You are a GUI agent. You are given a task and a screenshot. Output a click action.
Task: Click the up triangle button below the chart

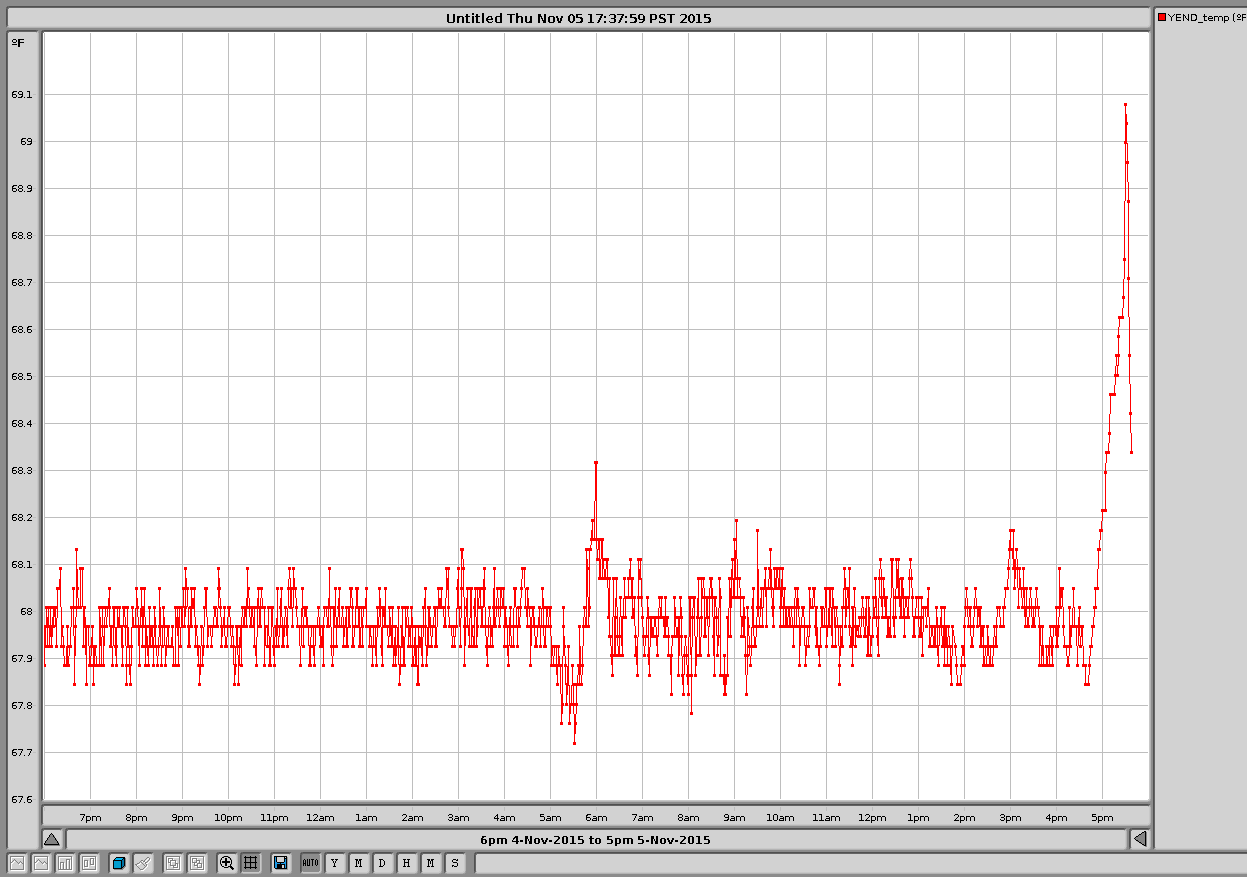click(52, 839)
